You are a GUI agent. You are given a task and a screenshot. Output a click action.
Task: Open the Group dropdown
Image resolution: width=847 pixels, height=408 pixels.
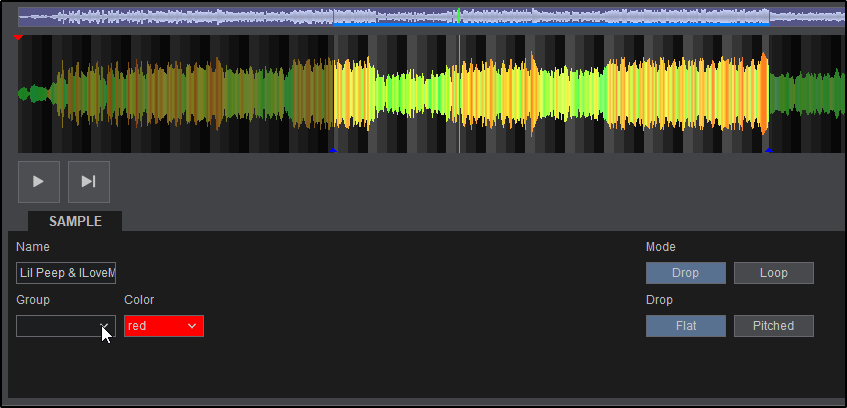[66, 326]
